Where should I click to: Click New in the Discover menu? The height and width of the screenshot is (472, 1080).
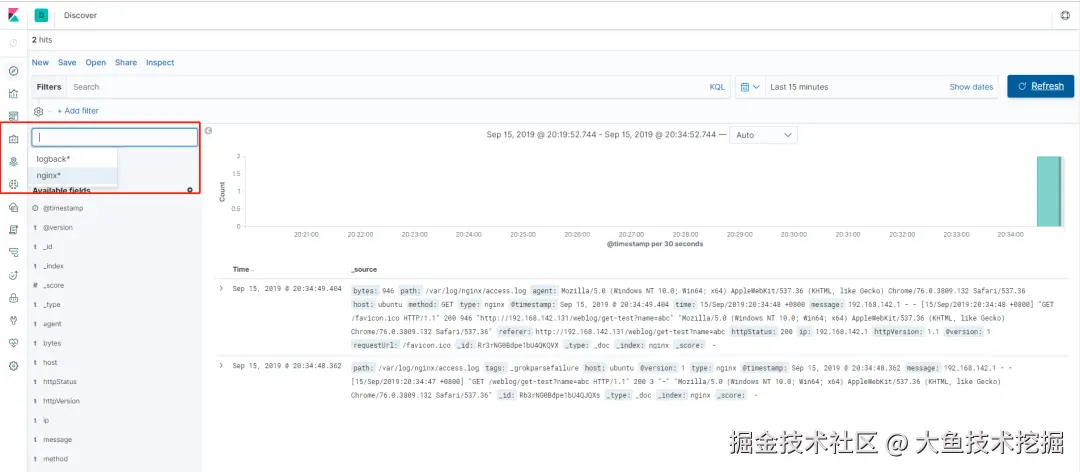tap(41, 63)
